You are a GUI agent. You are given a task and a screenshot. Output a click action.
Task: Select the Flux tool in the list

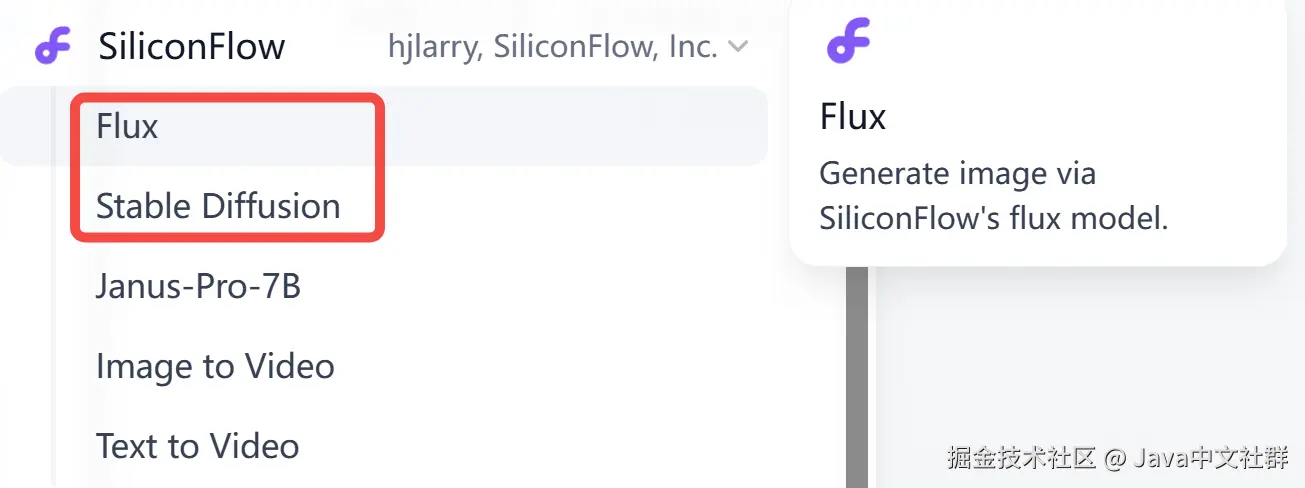(127, 126)
